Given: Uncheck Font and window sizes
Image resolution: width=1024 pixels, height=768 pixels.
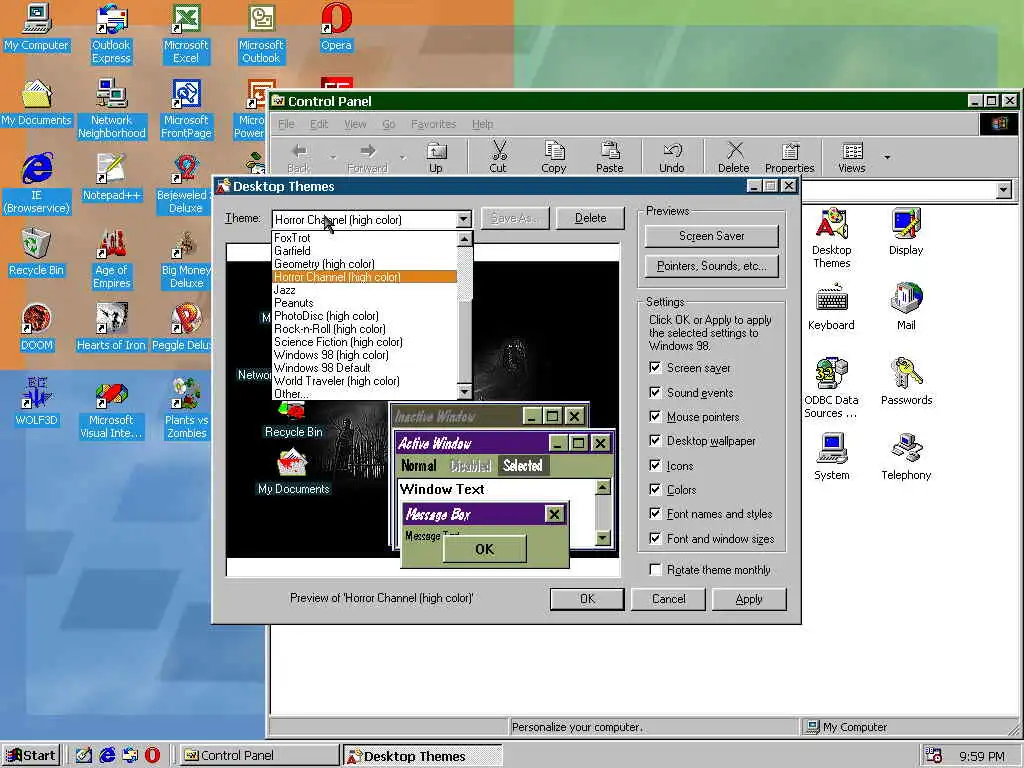Looking at the screenshot, I should [x=655, y=538].
